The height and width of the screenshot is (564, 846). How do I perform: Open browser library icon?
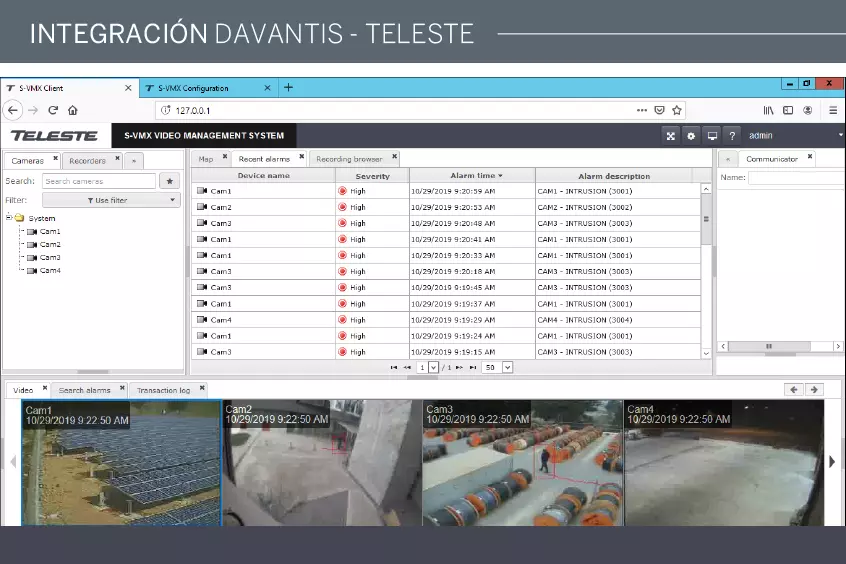coord(768,110)
